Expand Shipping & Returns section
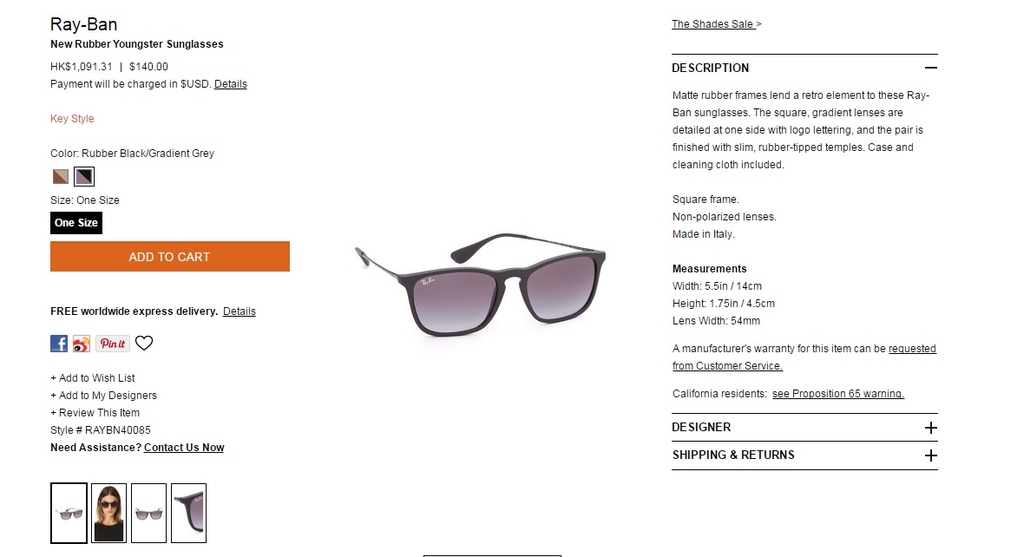This screenshot has width=1024, height=557. (x=931, y=456)
